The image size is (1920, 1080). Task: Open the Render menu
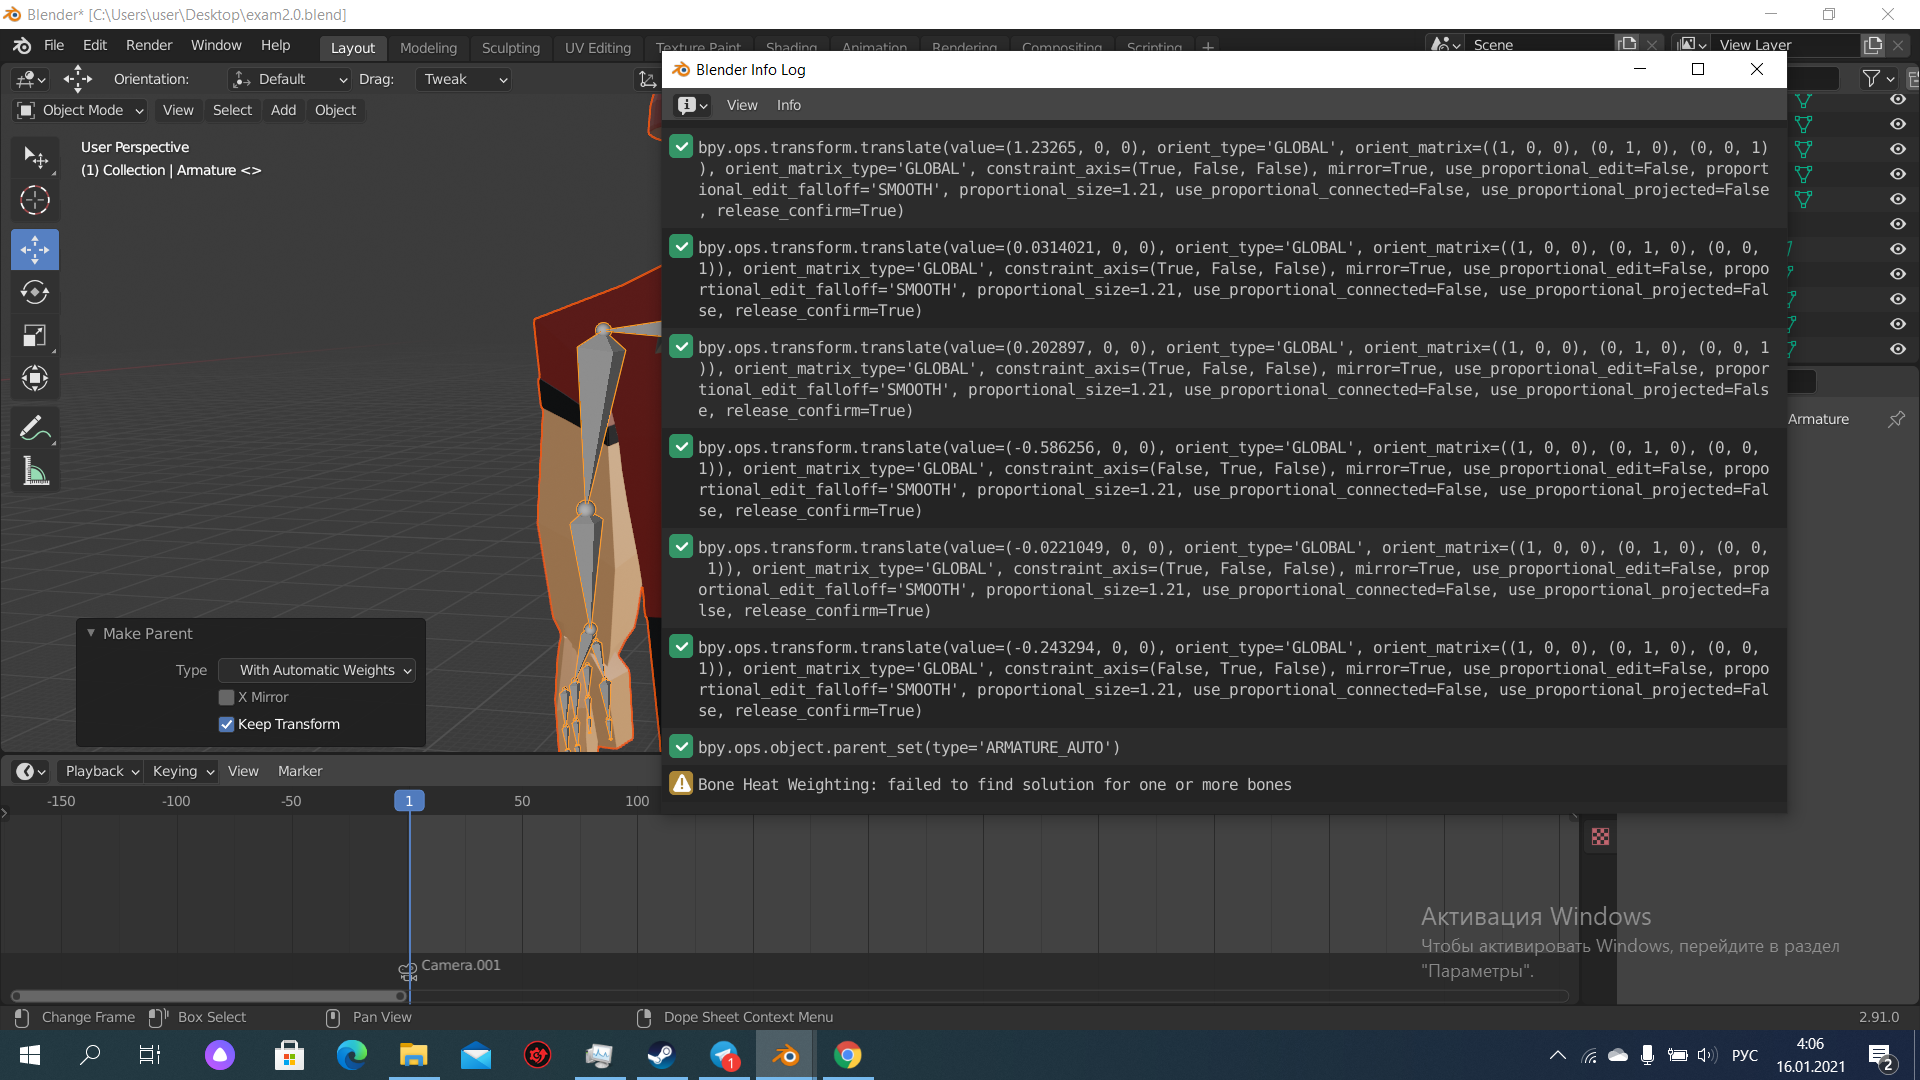[x=149, y=46]
